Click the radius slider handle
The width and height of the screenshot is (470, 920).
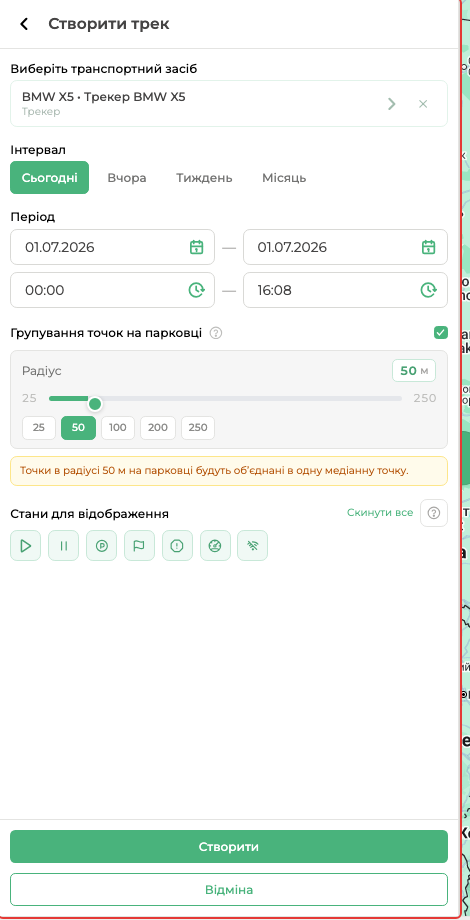[94, 404]
